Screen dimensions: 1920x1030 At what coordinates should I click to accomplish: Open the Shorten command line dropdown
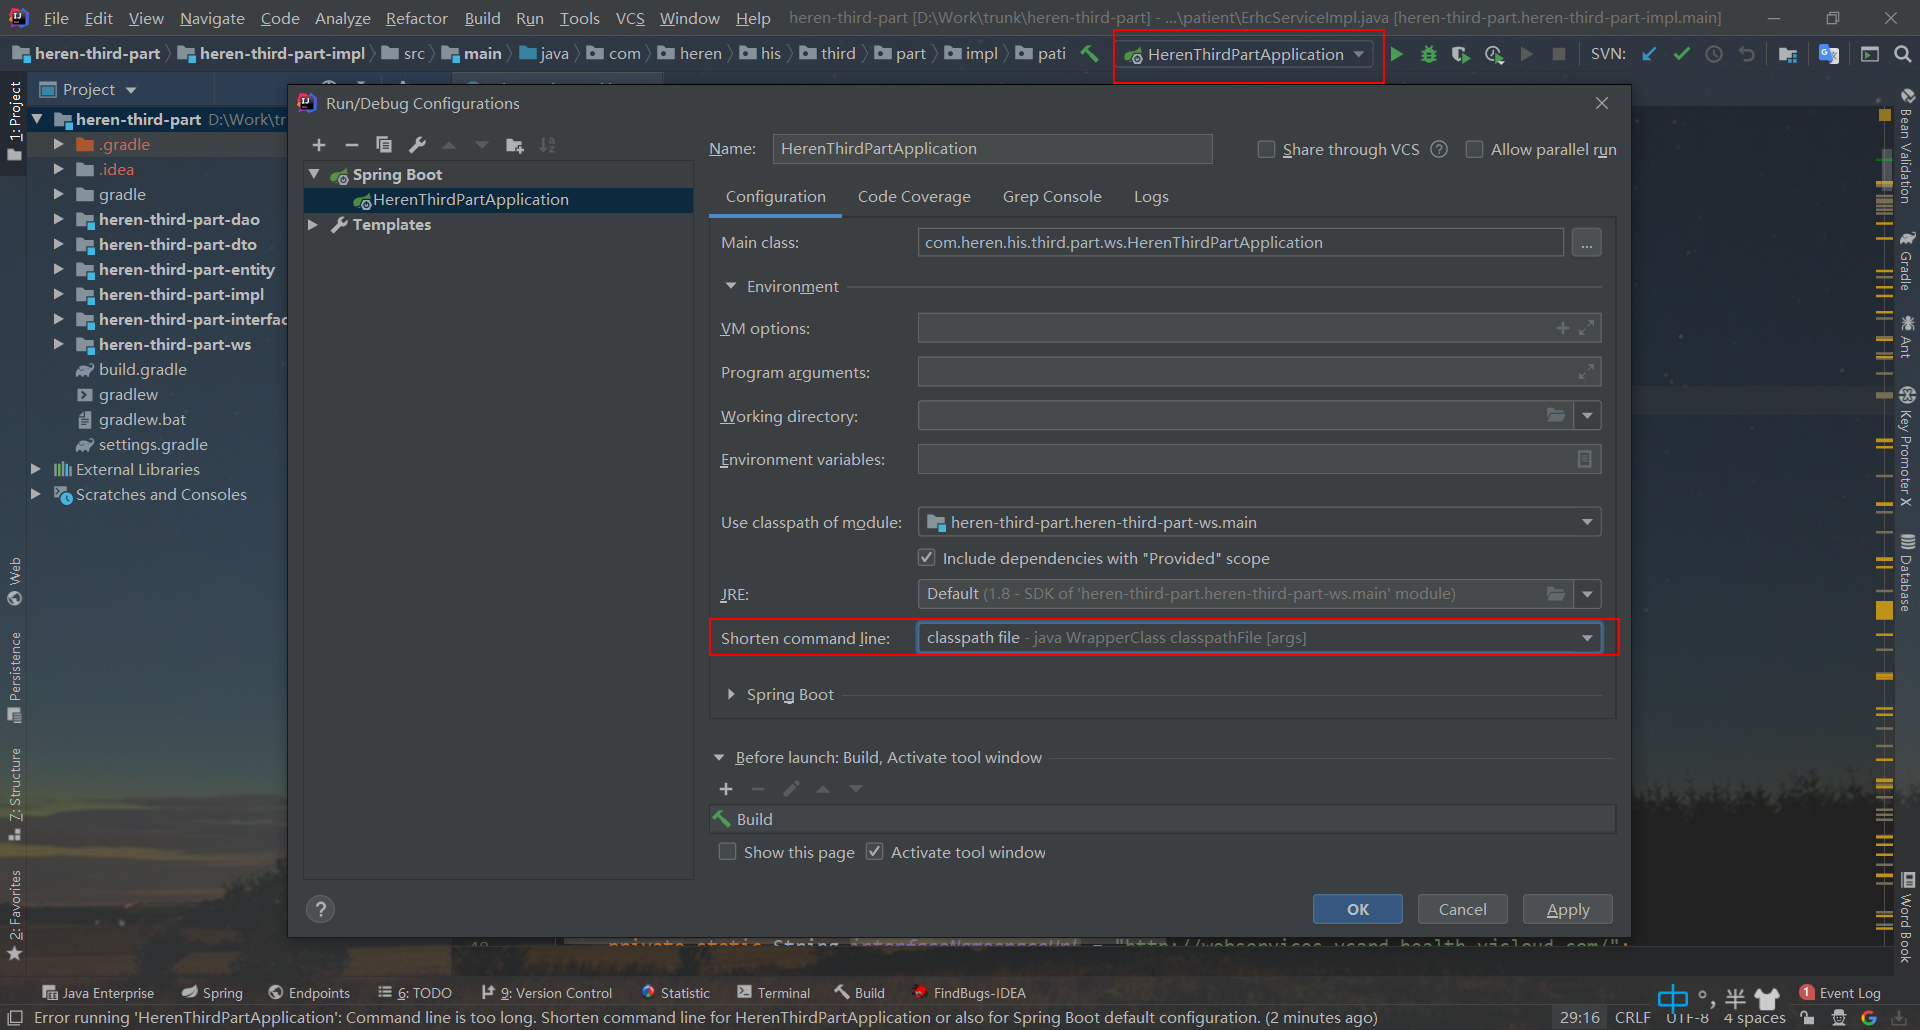[x=1587, y=638]
